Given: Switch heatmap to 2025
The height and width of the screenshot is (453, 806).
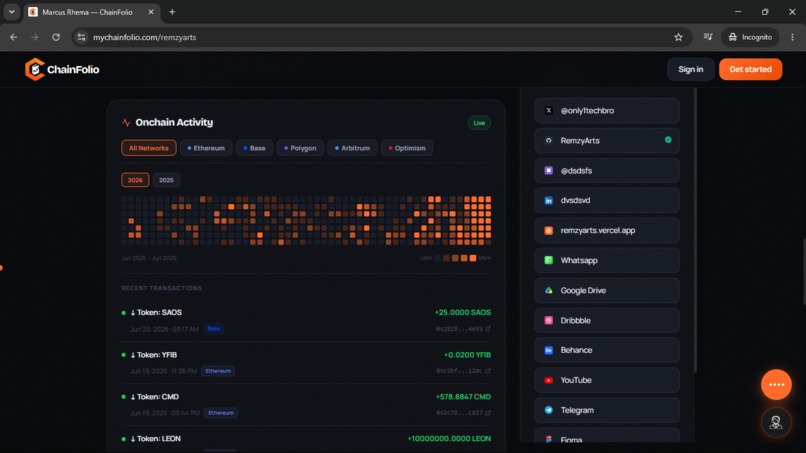Looking at the screenshot, I should [x=166, y=180].
